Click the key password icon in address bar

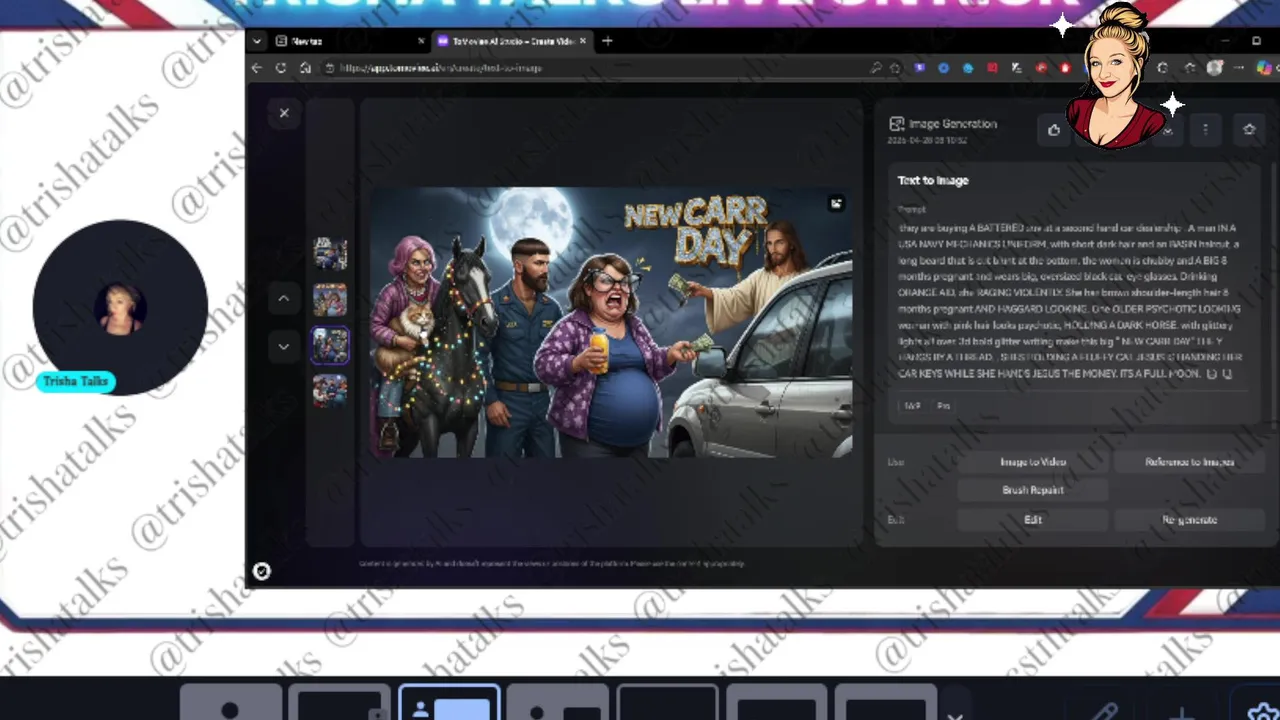coord(875,68)
